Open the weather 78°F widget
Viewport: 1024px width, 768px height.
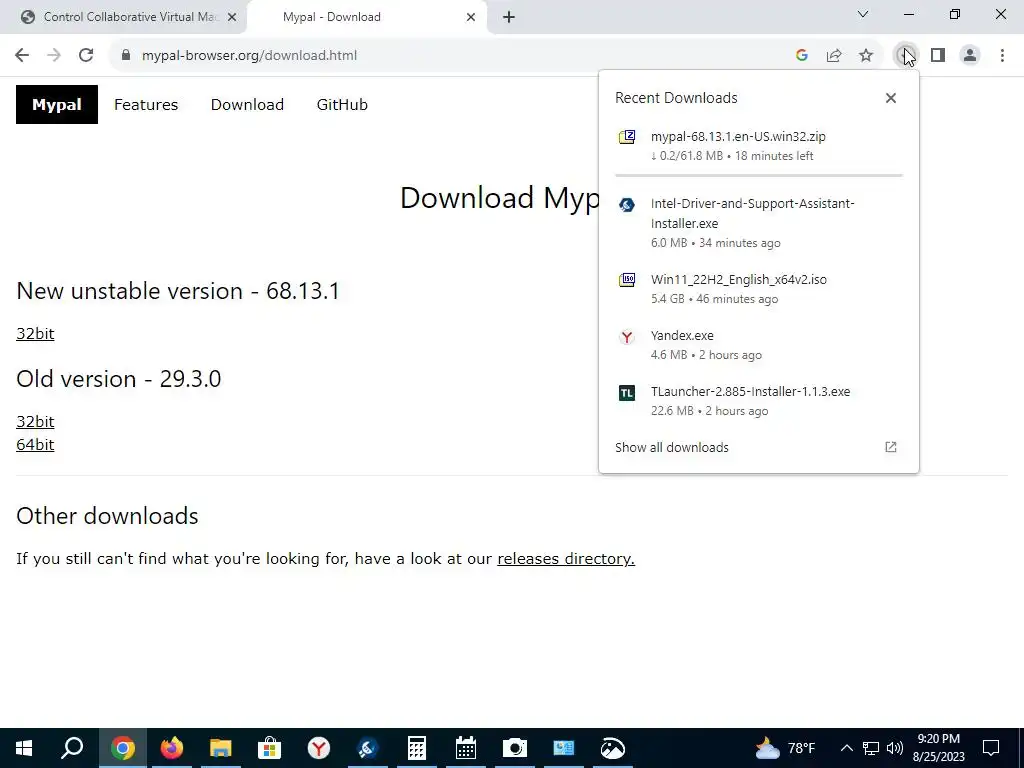click(x=785, y=748)
